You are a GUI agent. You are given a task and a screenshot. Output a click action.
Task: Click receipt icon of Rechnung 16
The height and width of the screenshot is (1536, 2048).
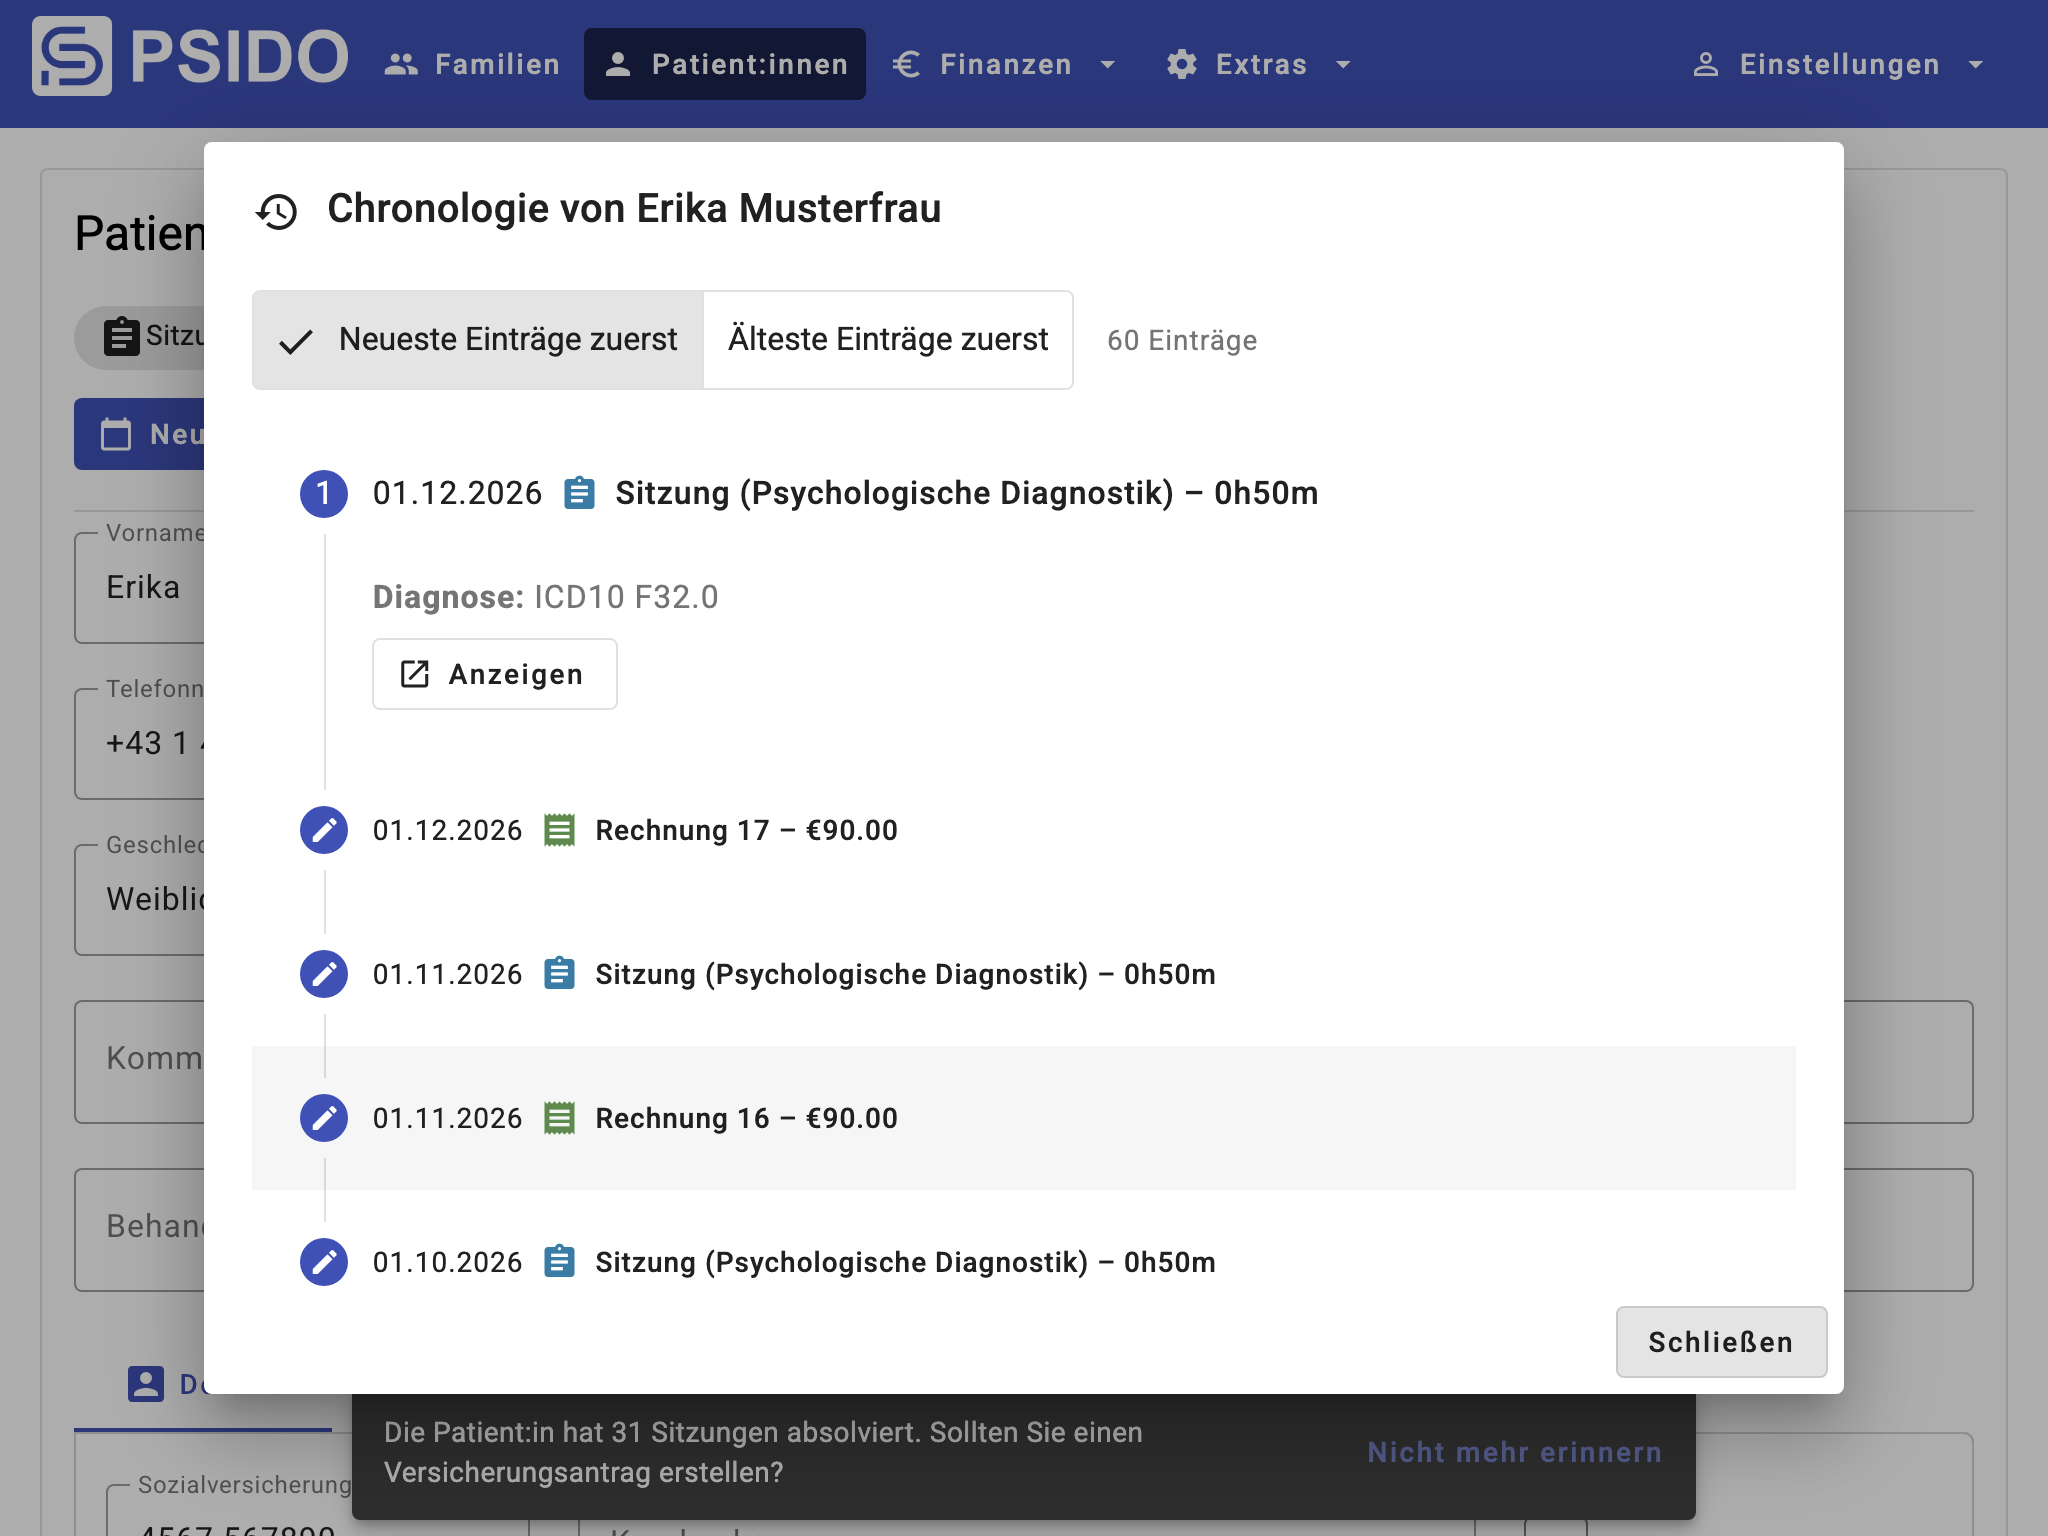coord(559,1118)
